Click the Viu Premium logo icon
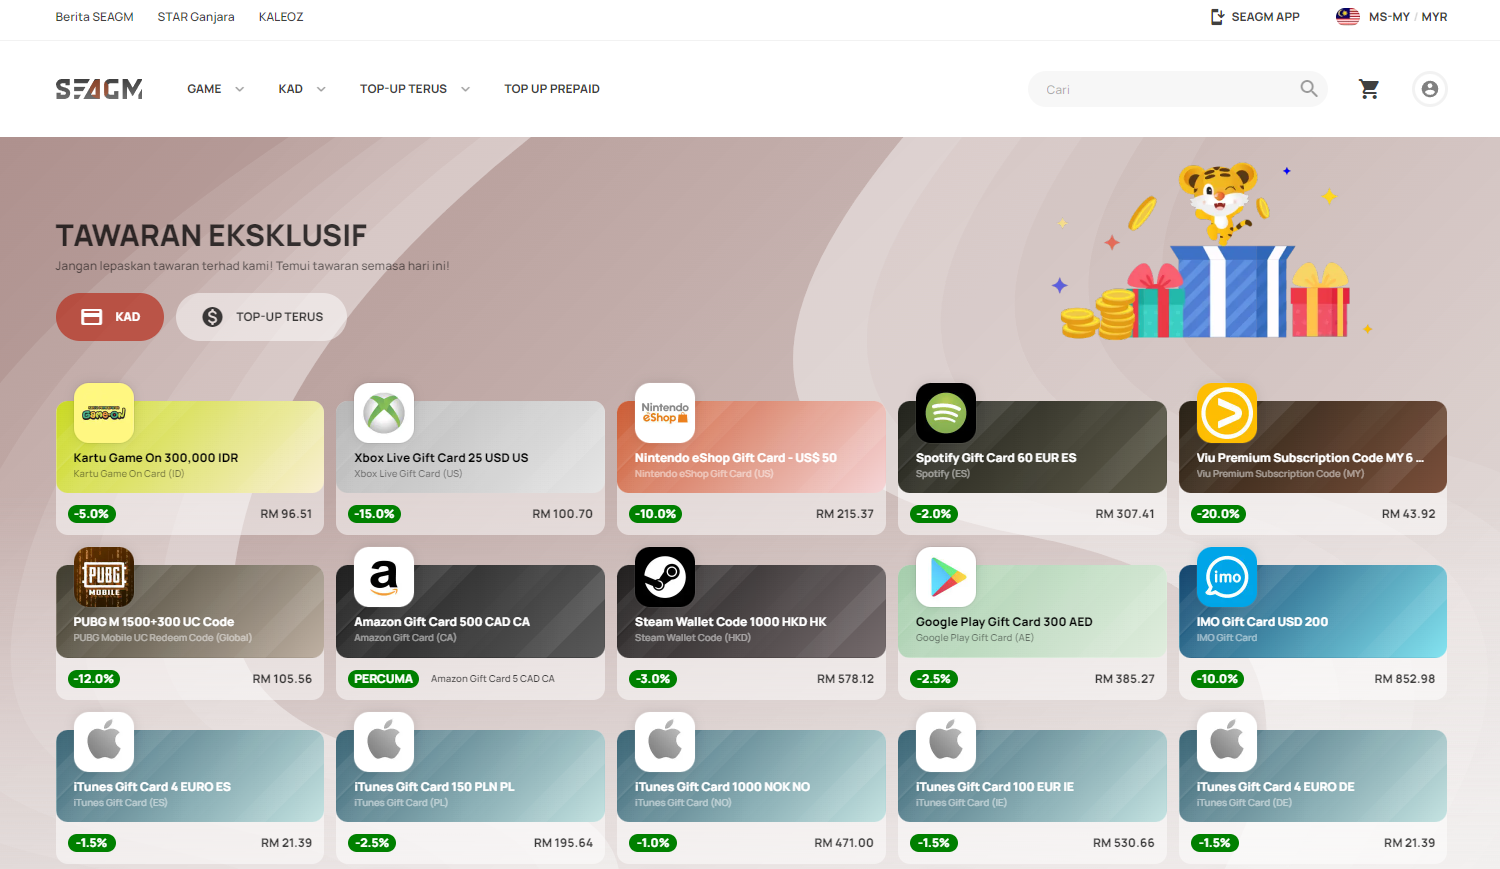The width and height of the screenshot is (1500, 869). tap(1227, 413)
